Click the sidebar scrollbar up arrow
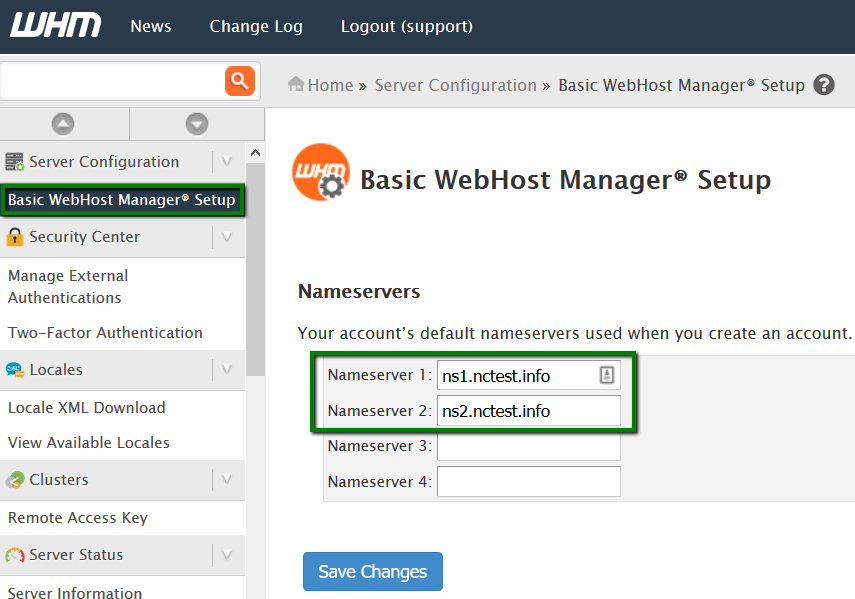The image size is (855, 599). 255,153
